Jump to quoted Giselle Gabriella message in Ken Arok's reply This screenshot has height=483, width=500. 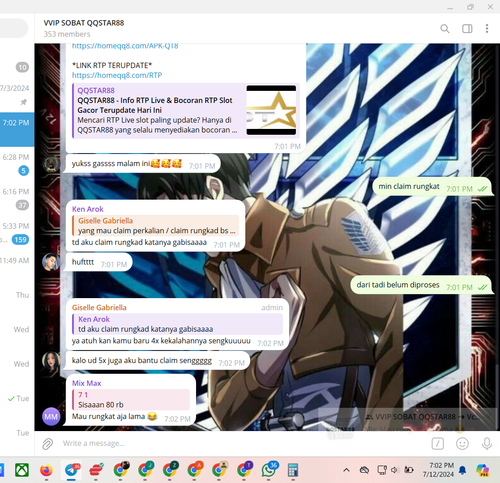point(155,226)
